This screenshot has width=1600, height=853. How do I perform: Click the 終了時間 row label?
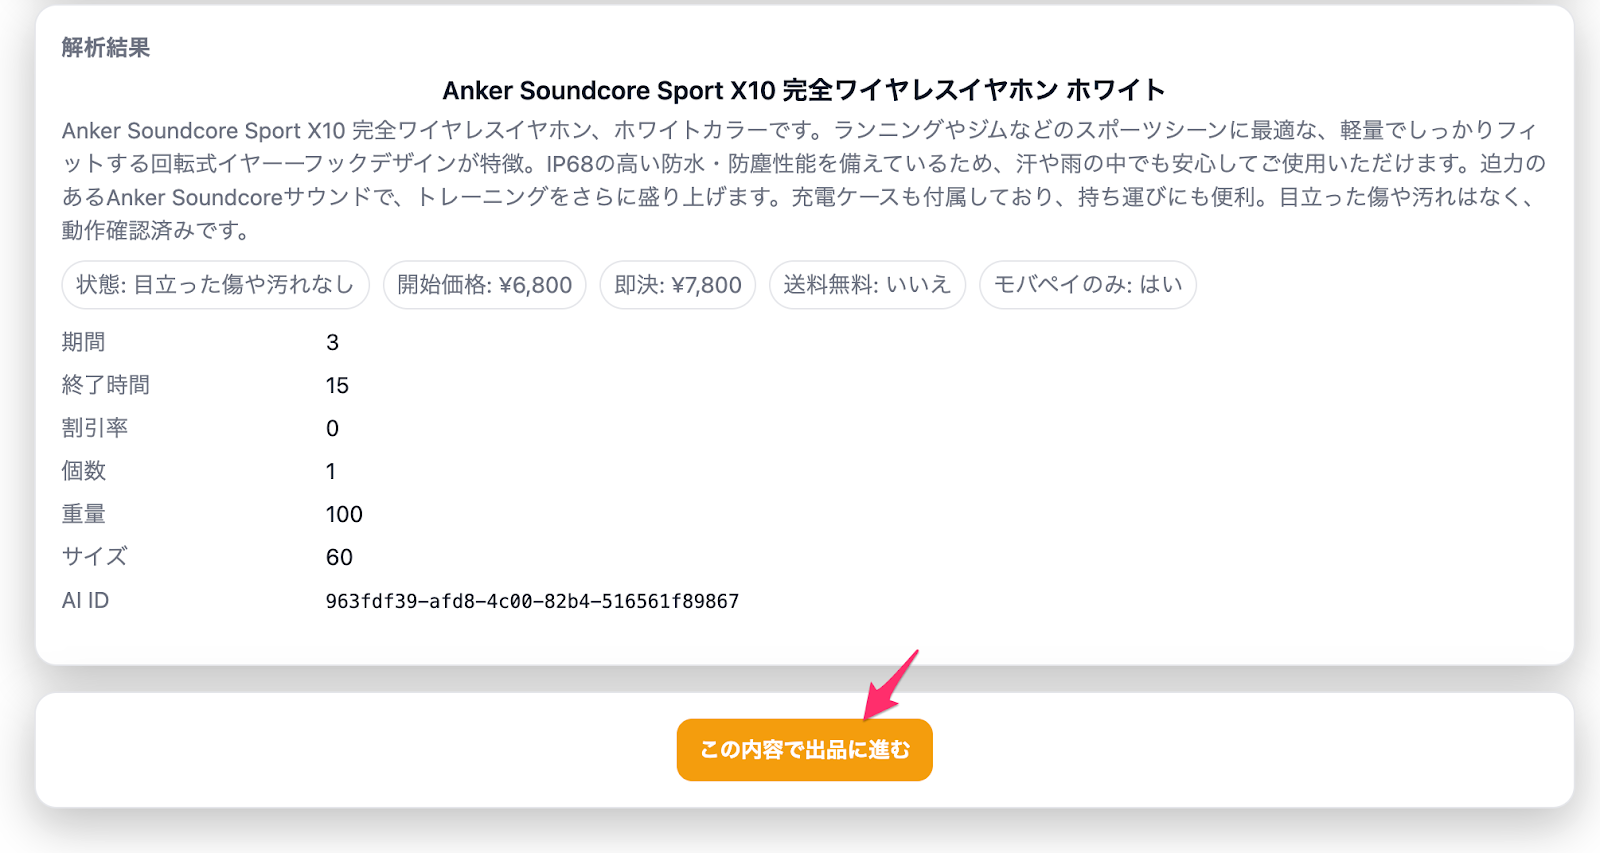coord(105,386)
